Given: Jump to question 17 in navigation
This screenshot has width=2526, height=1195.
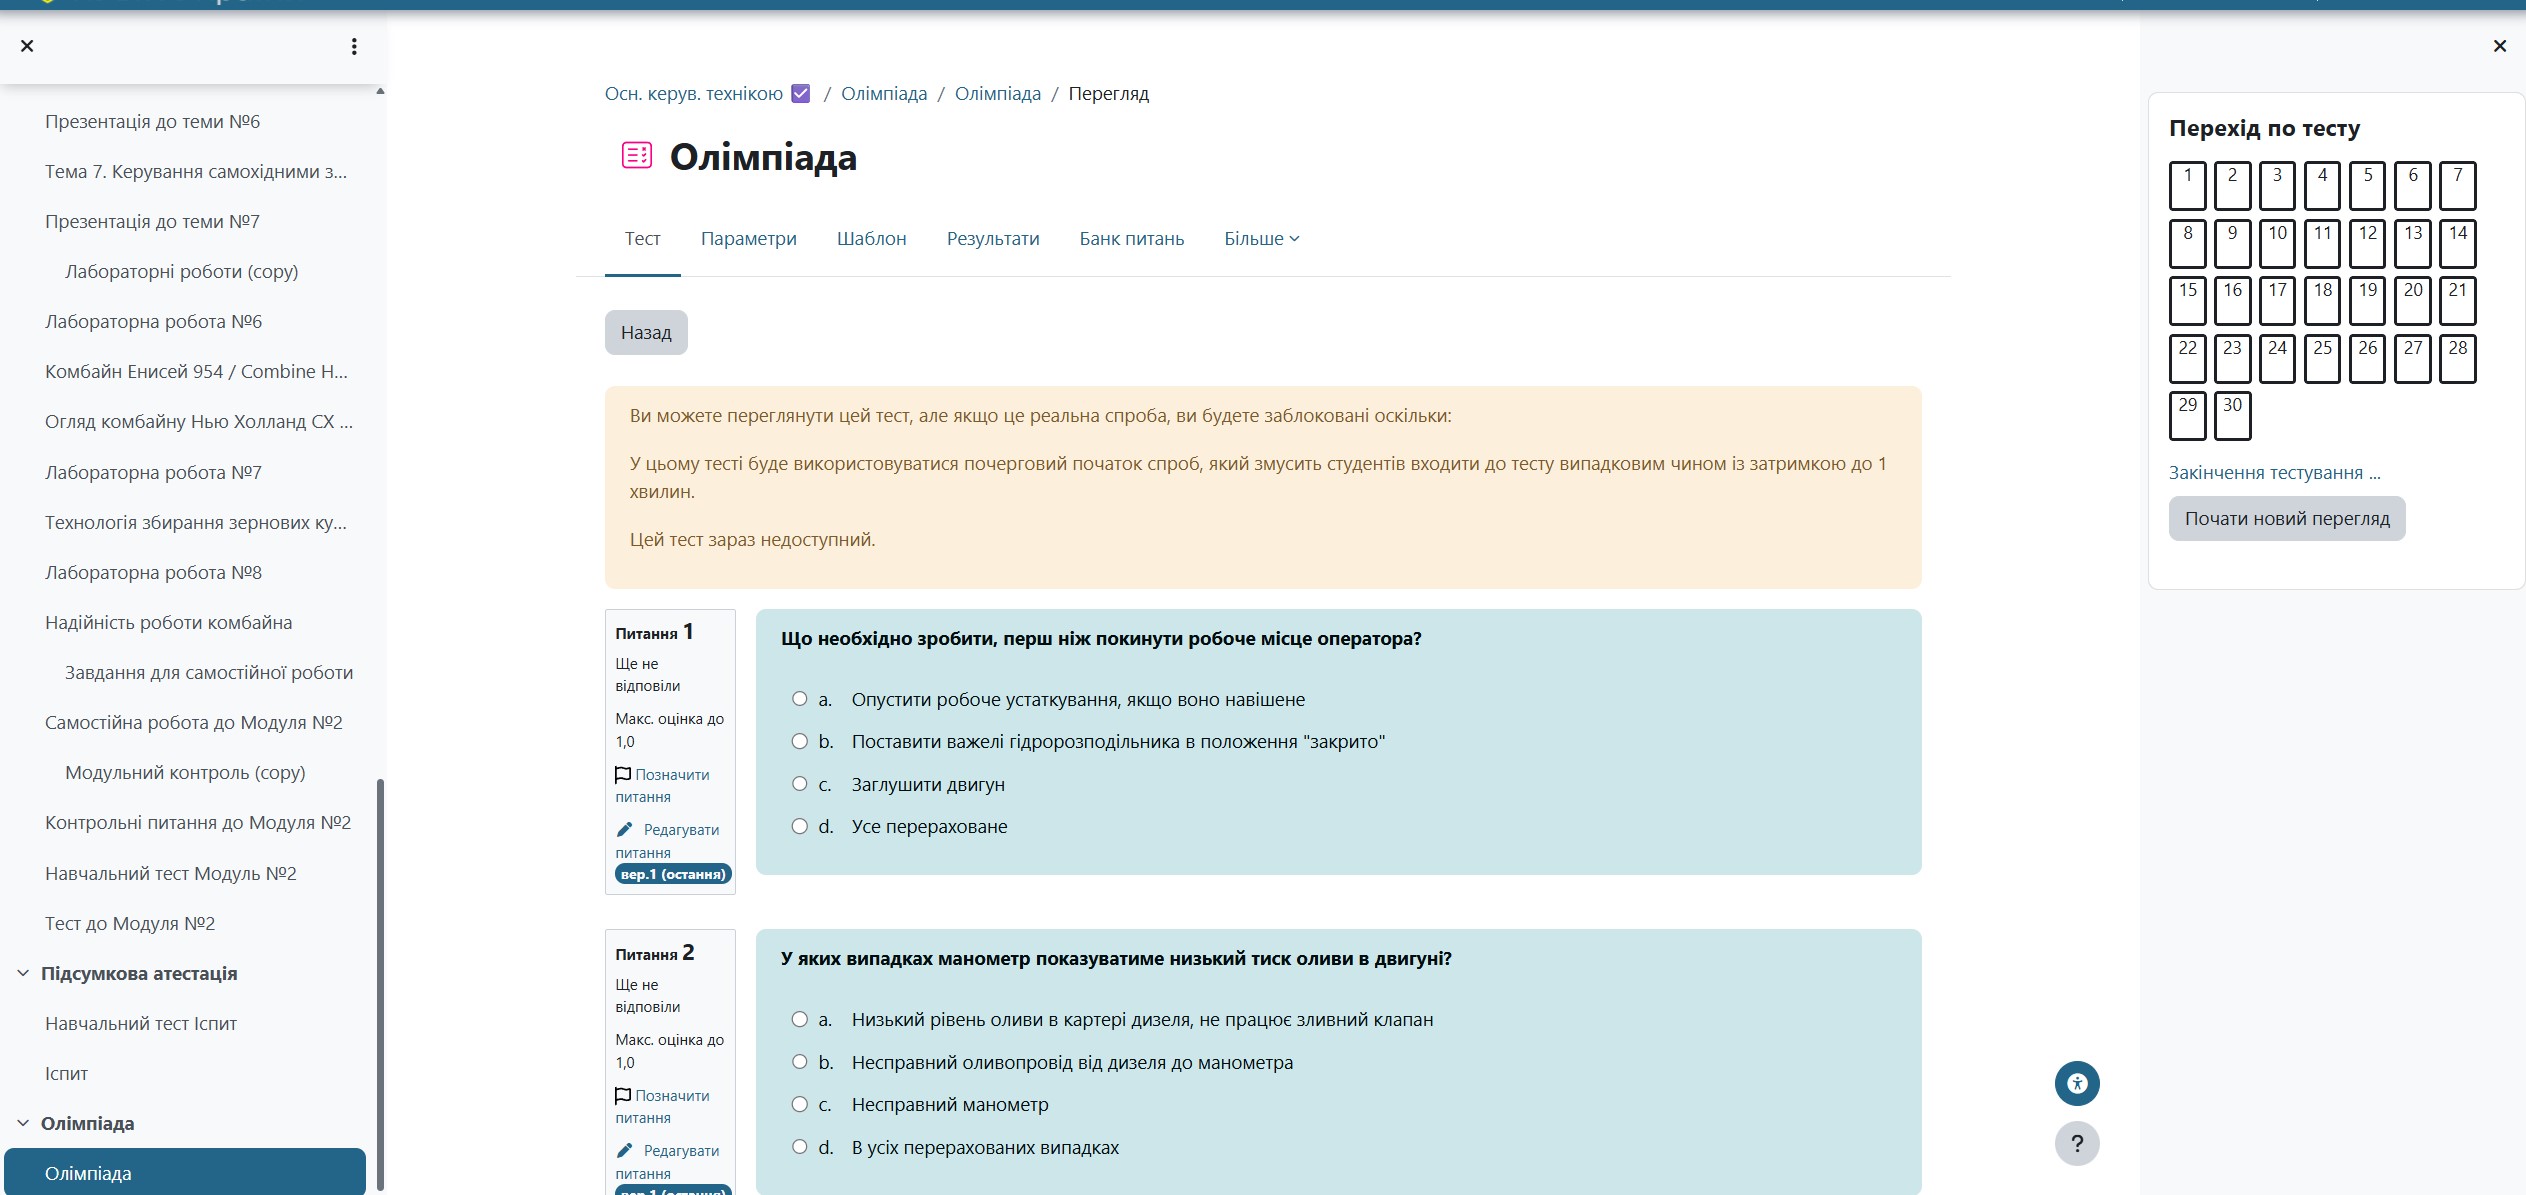Looking at the screenshot, I should pos(2277,301).
